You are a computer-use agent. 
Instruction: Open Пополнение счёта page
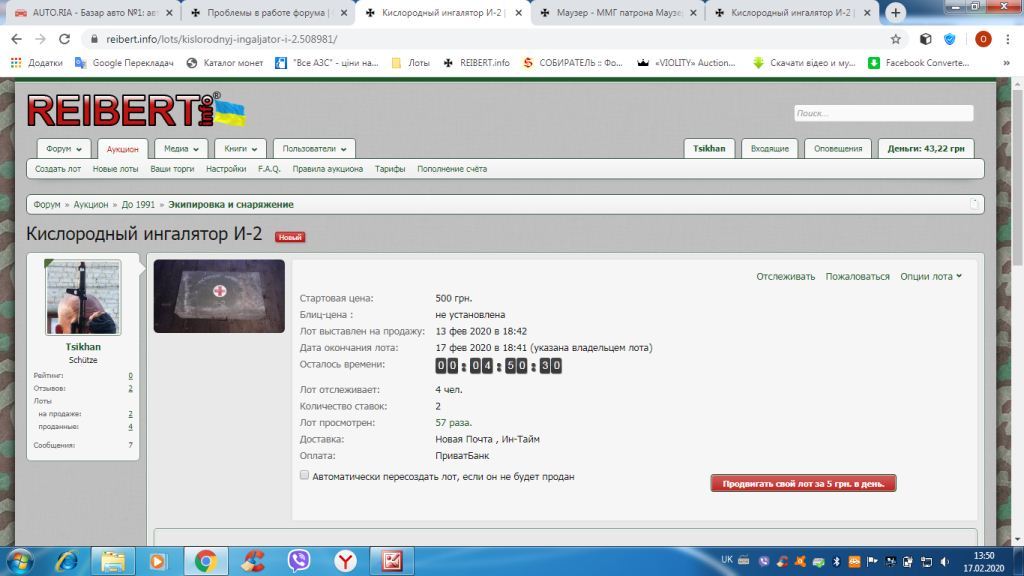pyautogui.click(x=452, y=169)
